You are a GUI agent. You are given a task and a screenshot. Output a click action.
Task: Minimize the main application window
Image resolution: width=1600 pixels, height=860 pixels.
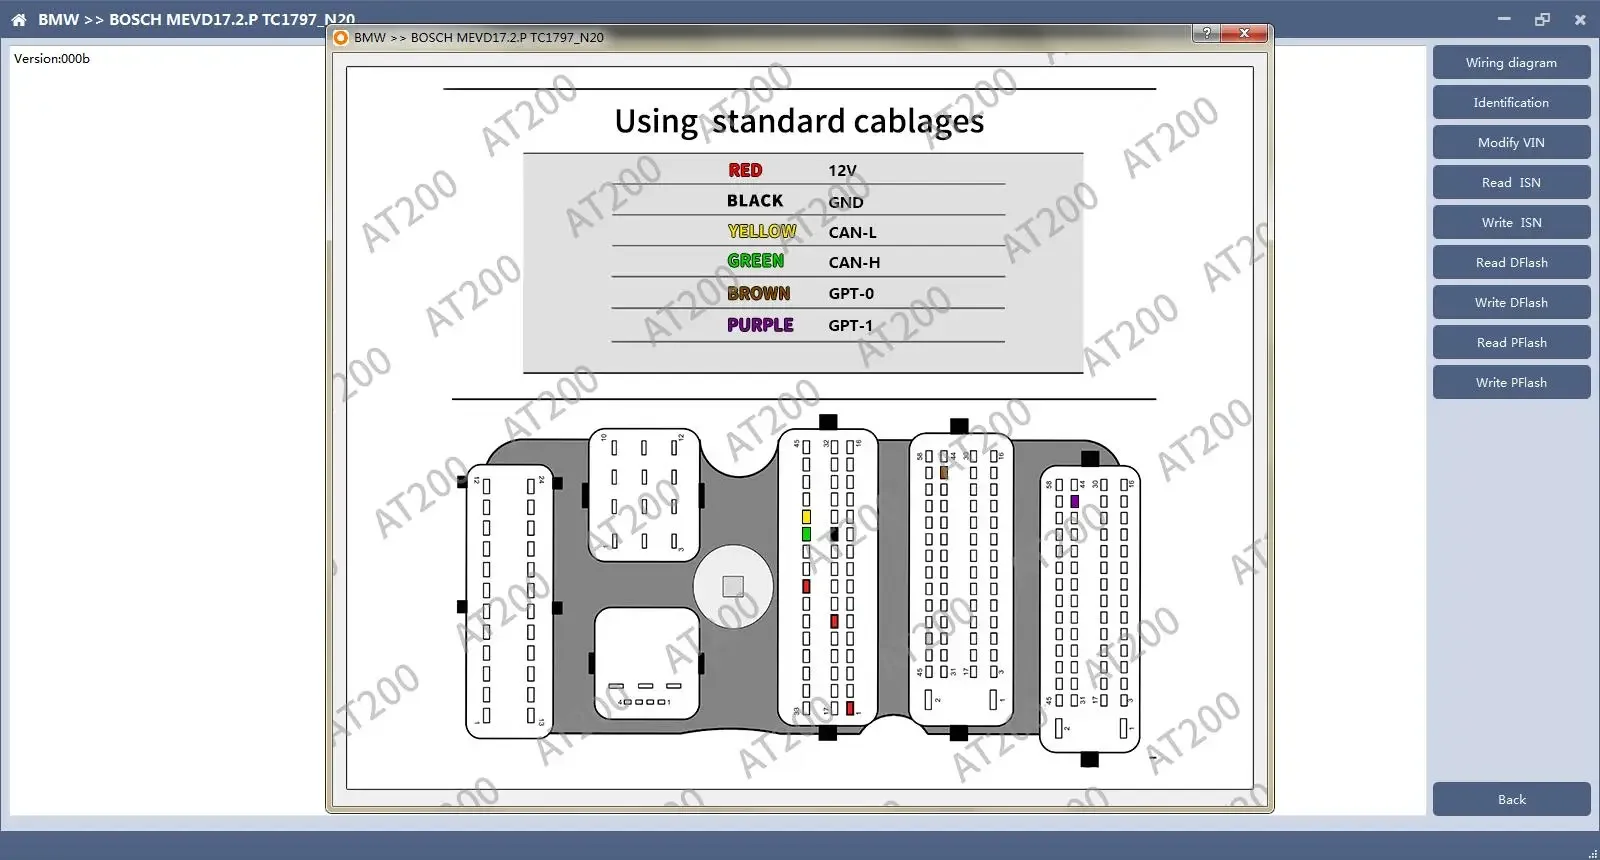1505,19
